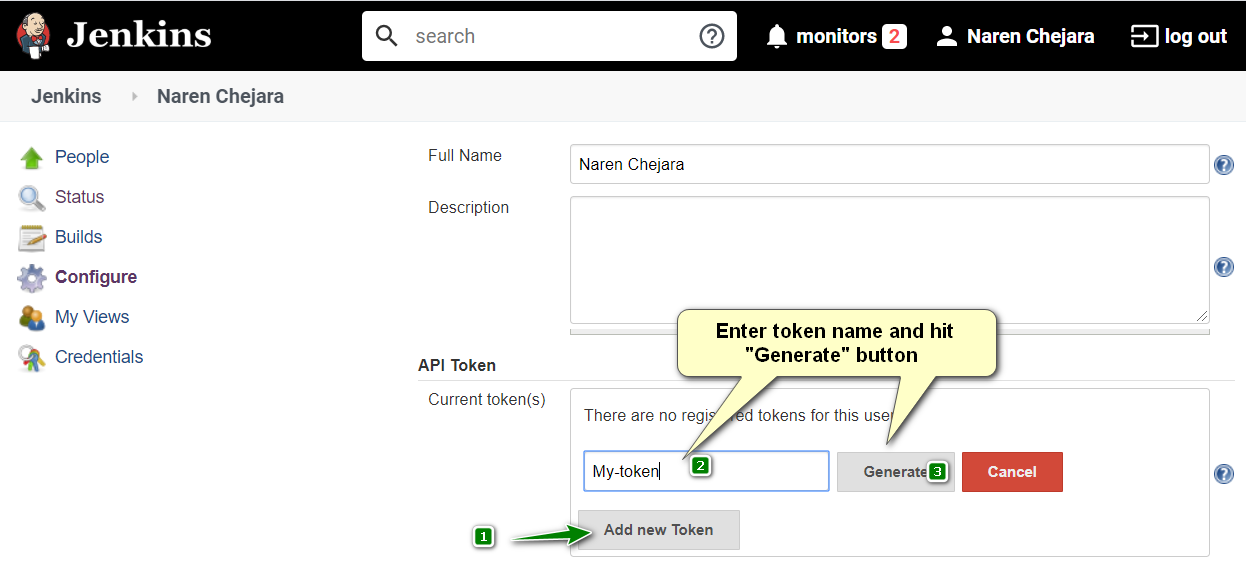Image resolution: width=1246 pixels, height=564 pixels.
Task: Click the Generate token button
Action: click(x=895, y=472)
